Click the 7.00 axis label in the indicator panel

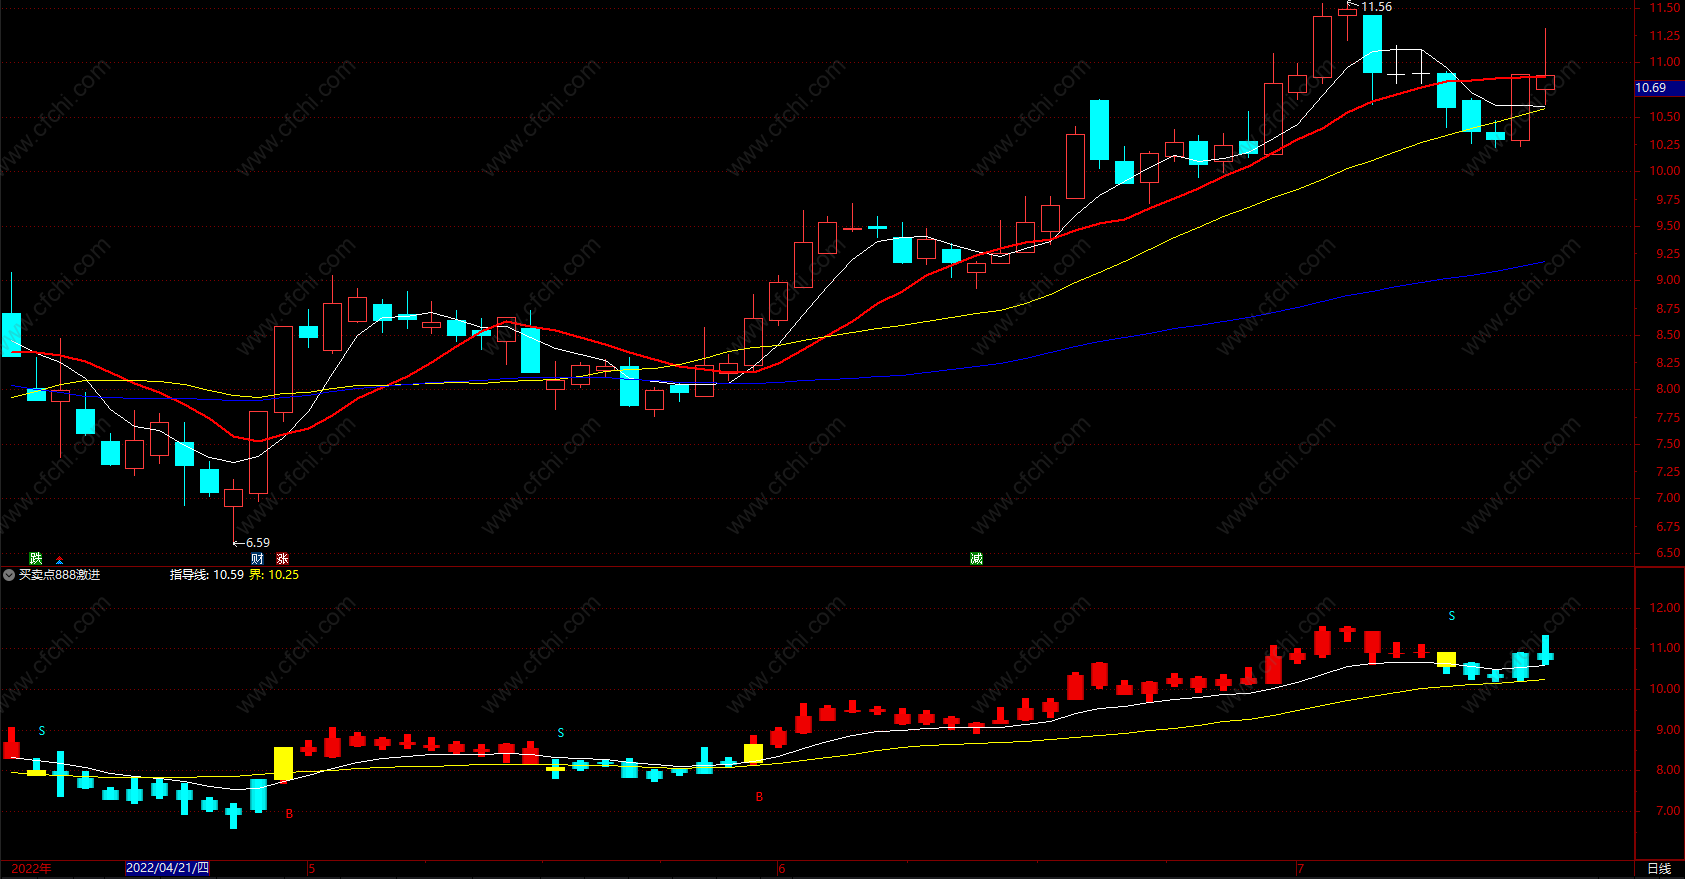tap(1668, 811)
